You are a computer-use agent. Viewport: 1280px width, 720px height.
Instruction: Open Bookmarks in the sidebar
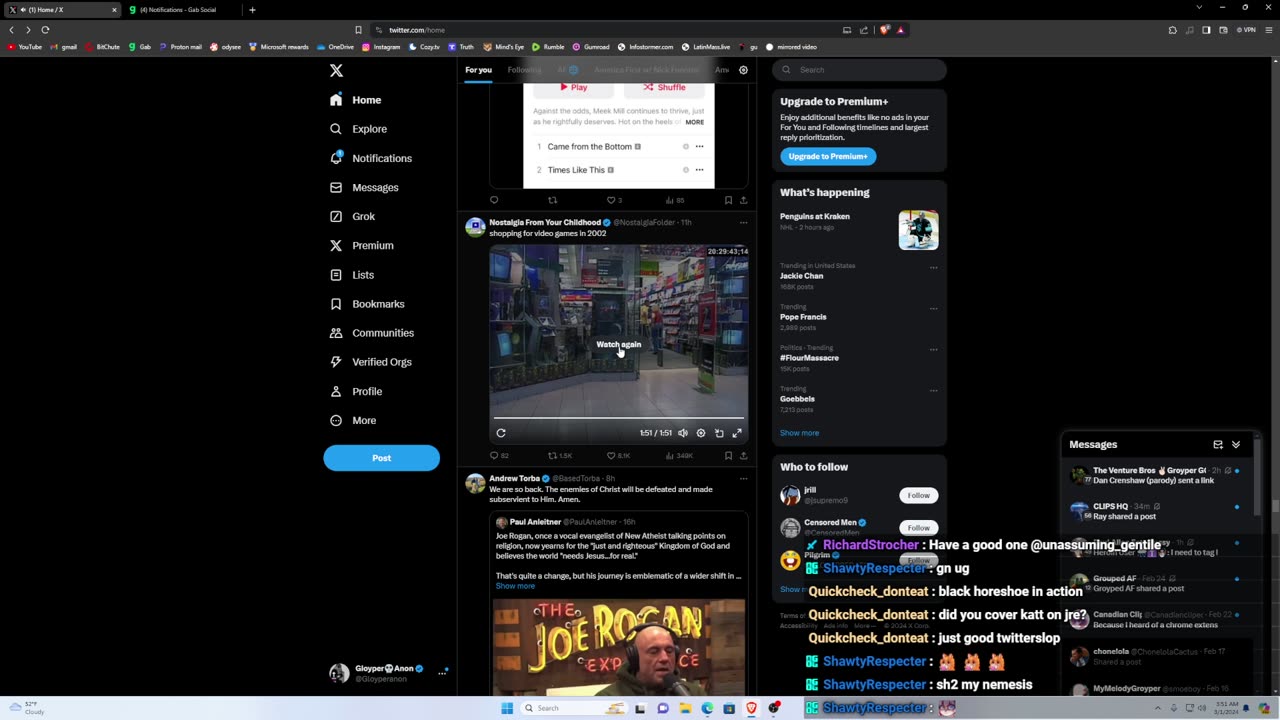[367, 304]
